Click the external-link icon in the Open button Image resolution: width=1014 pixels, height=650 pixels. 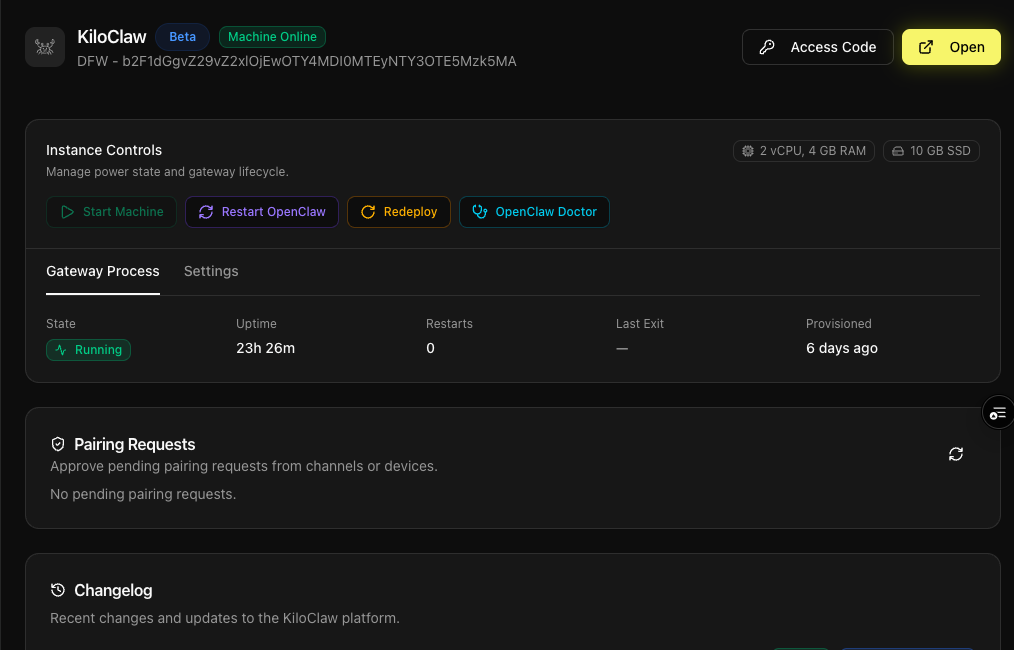click(x=924, y=46)
